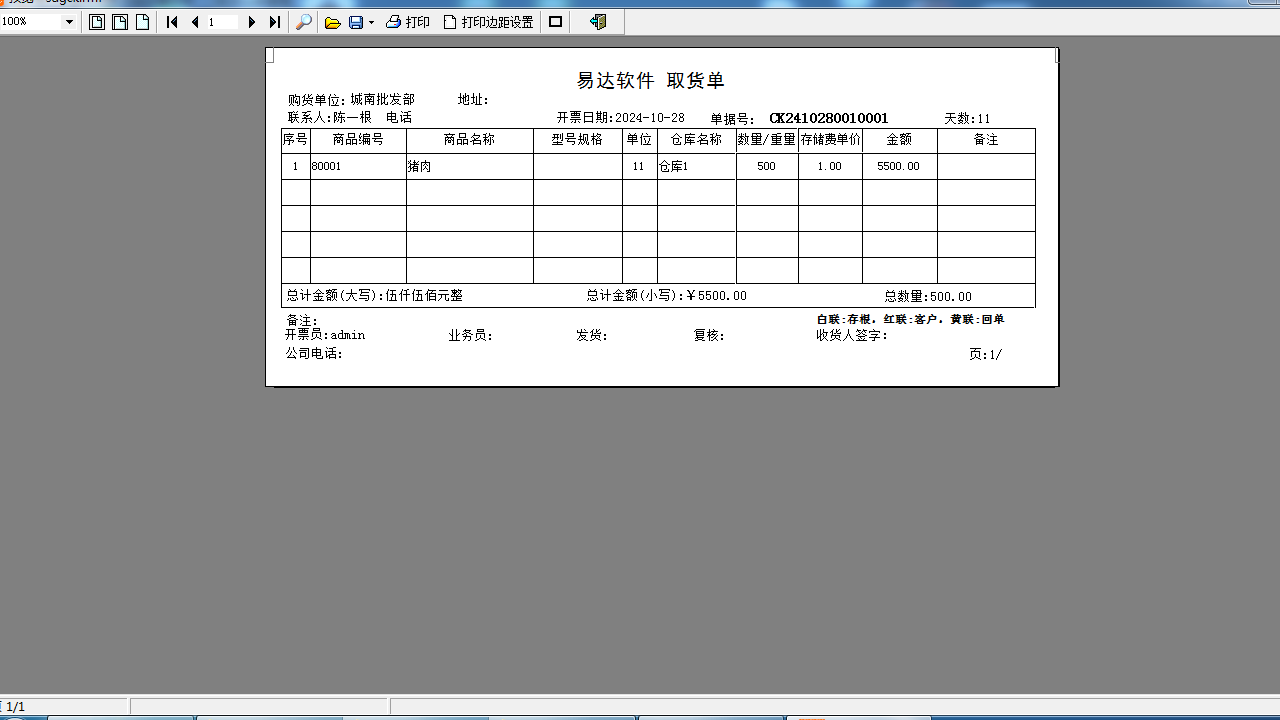Go to the first page

[171, 21]
